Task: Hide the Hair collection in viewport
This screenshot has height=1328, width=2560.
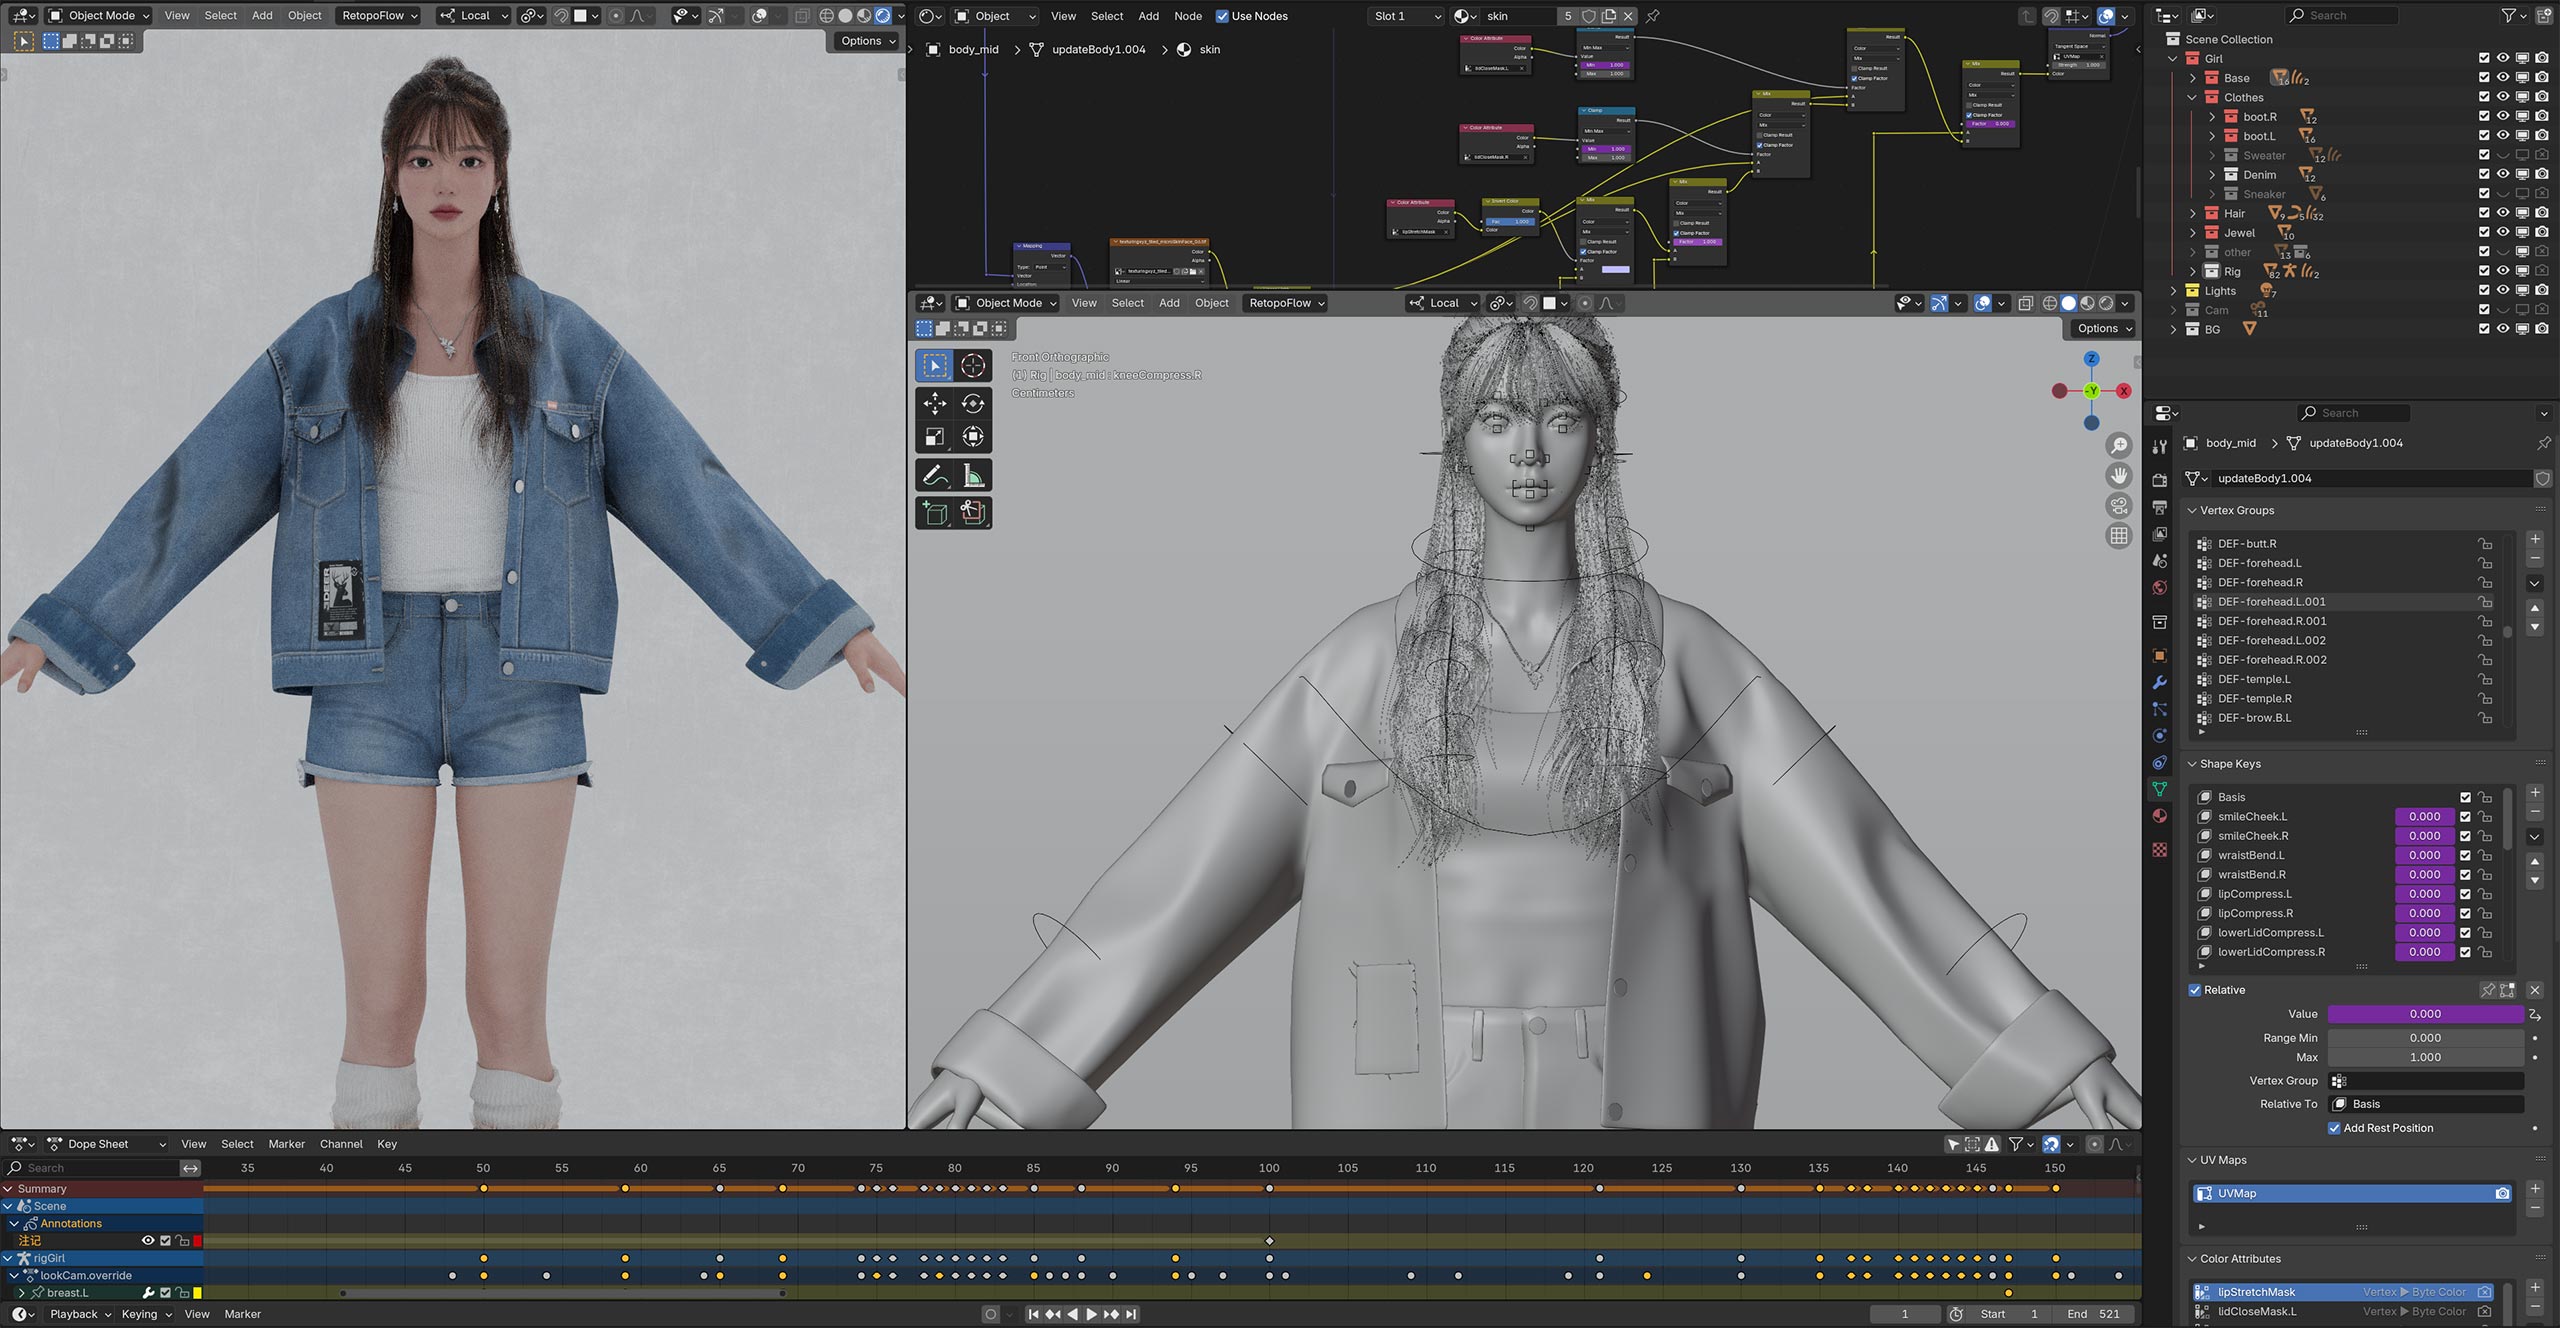Action: point(2503,213)
